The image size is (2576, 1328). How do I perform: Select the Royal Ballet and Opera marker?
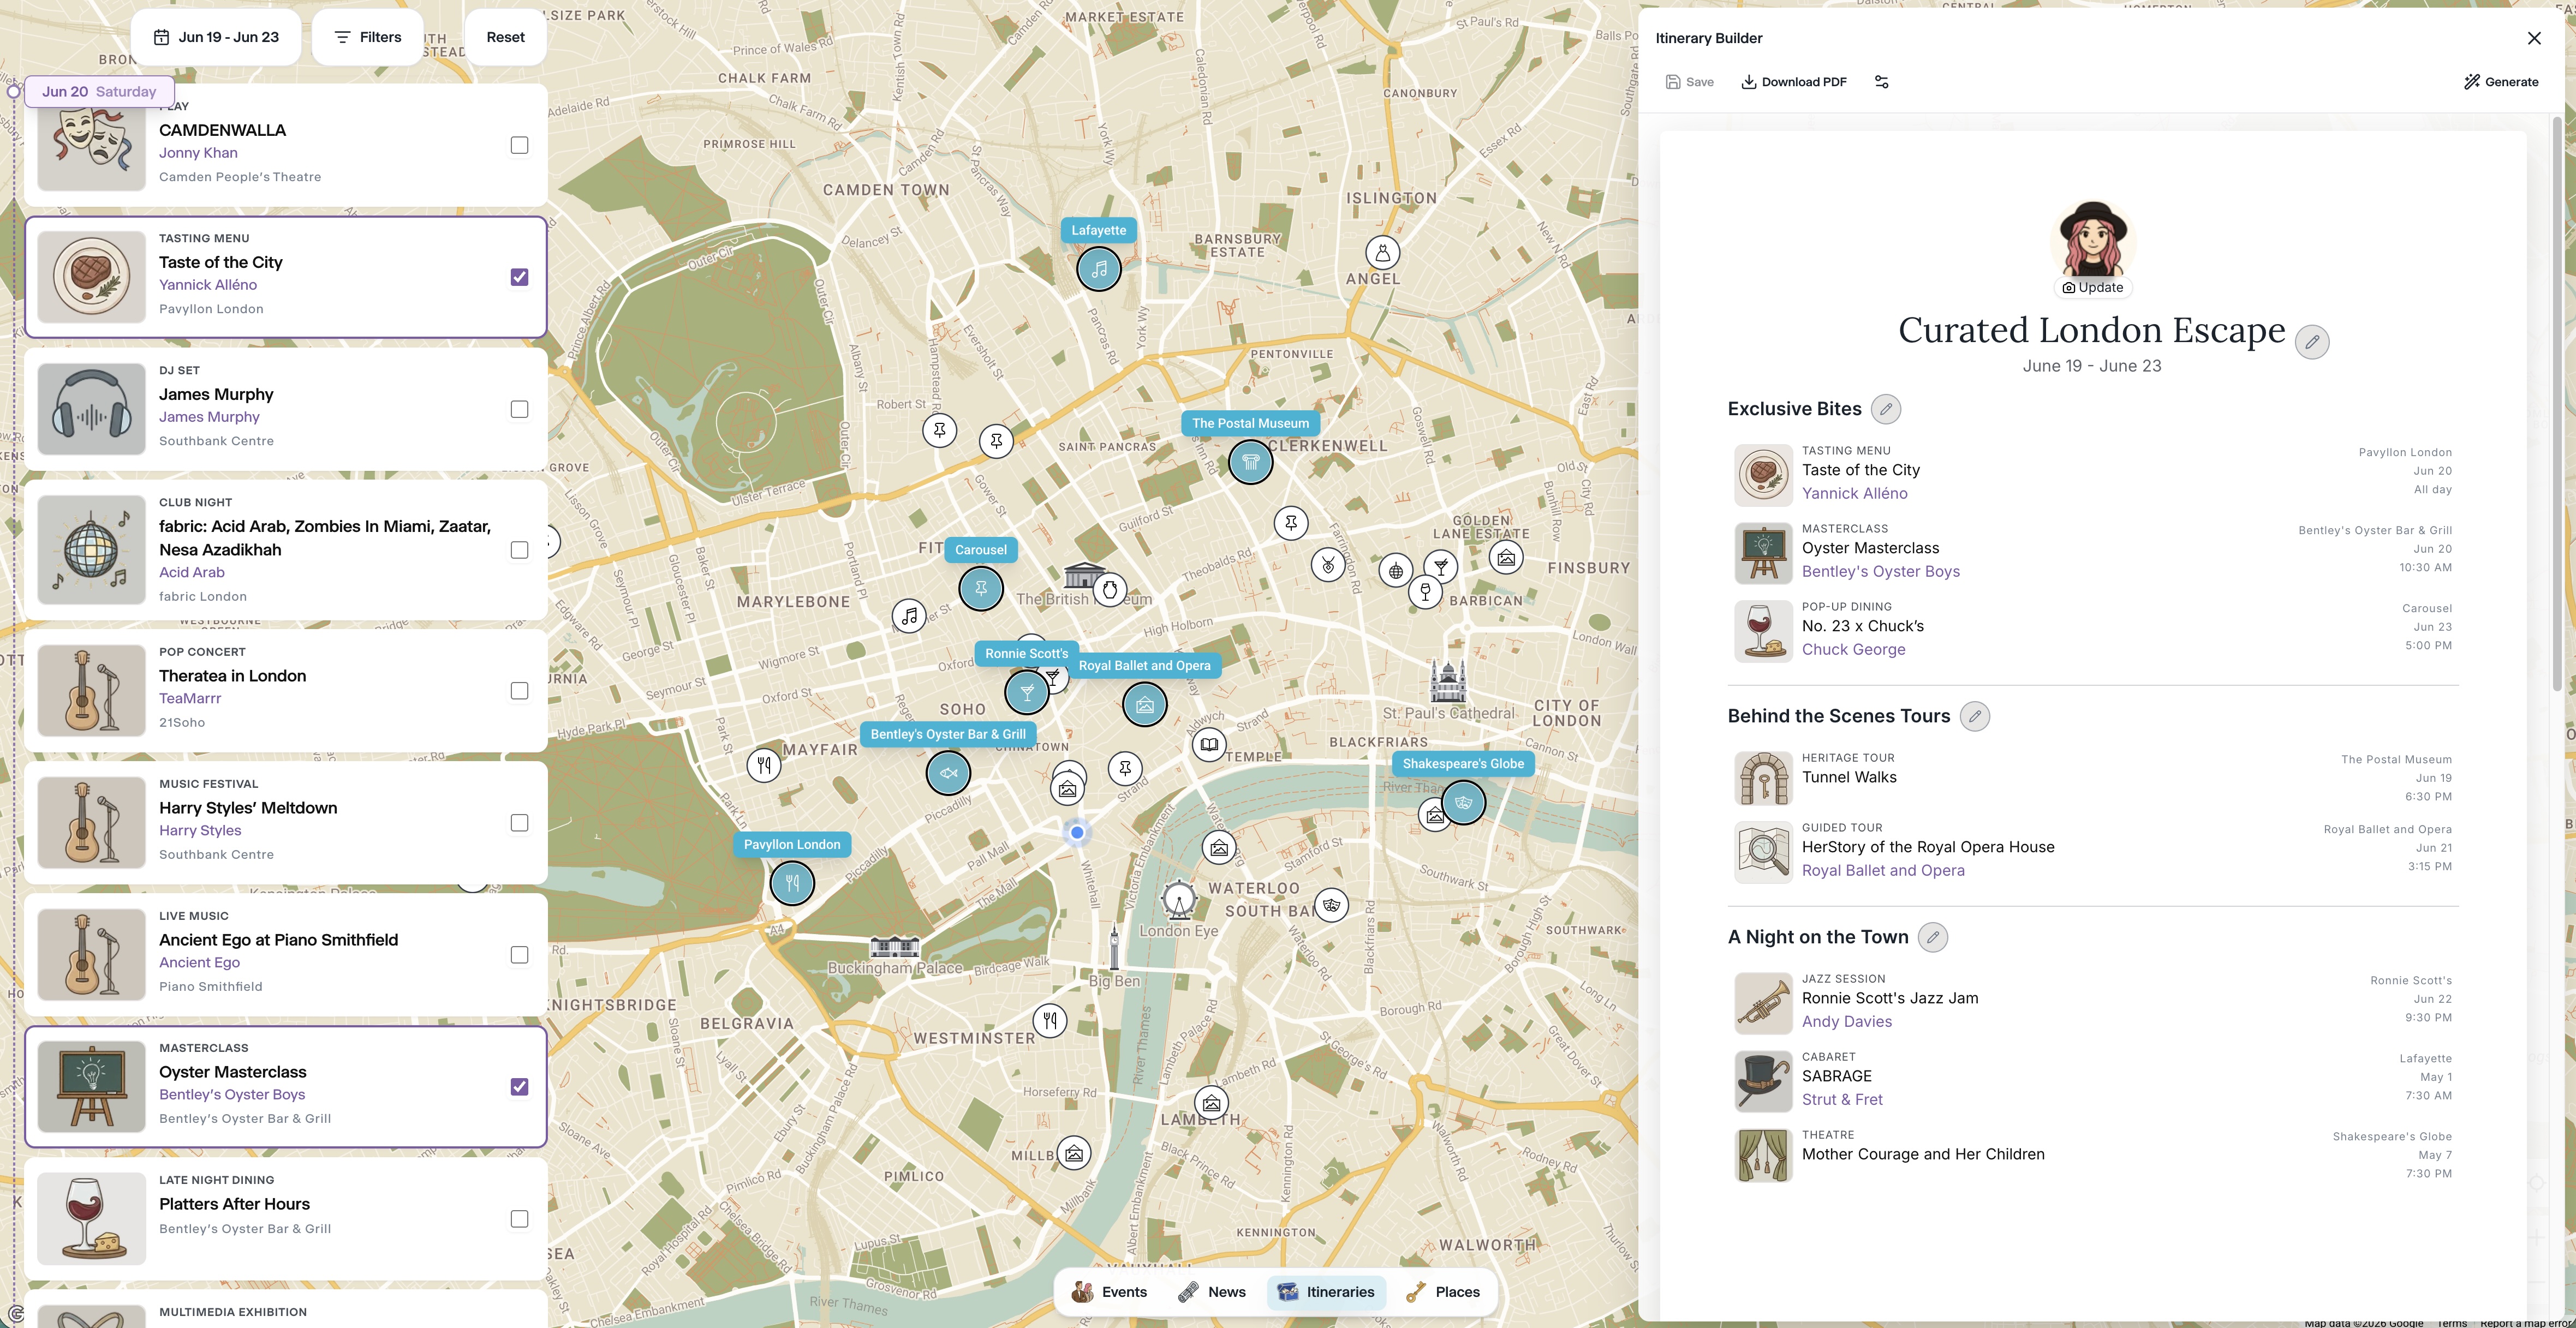point(1144,705)
